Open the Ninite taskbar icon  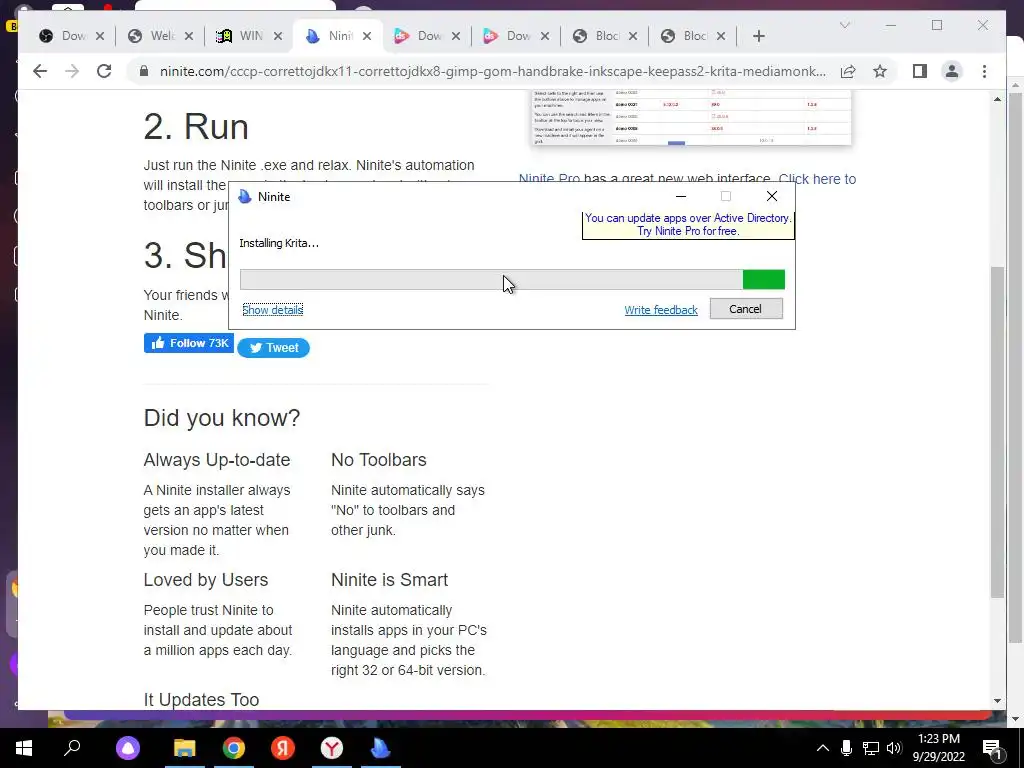coord(381,748)
